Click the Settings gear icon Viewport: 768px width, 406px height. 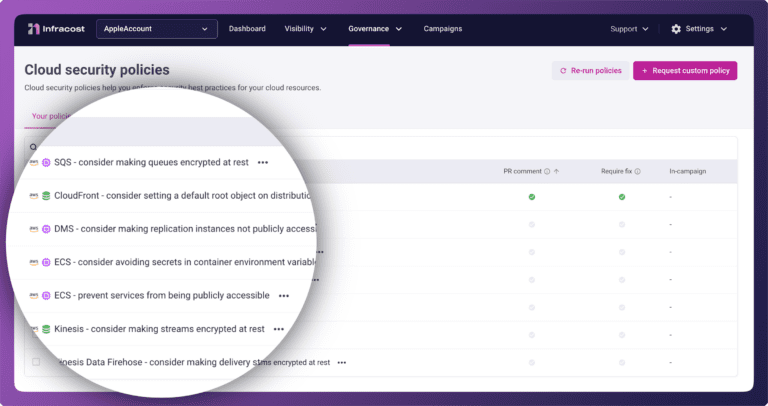coord(676,29)
